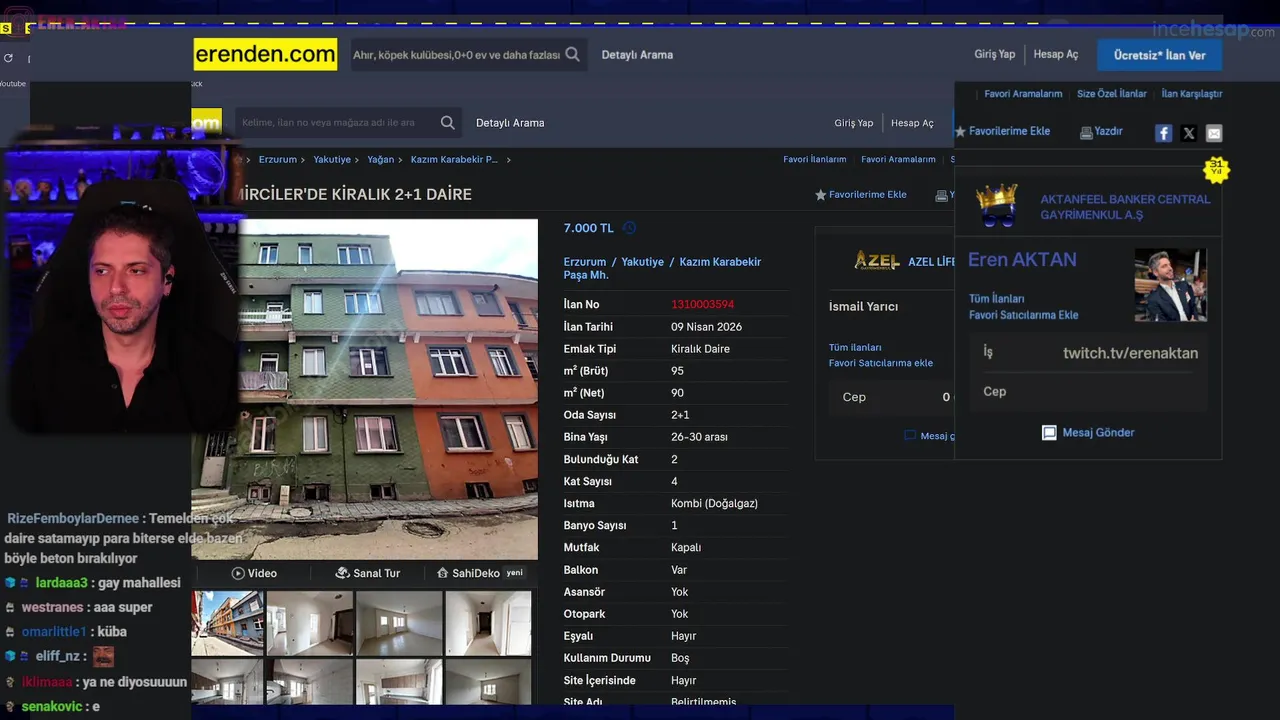Click the browser reload icon
1280x720 pixels.
(x=8, y=58)
